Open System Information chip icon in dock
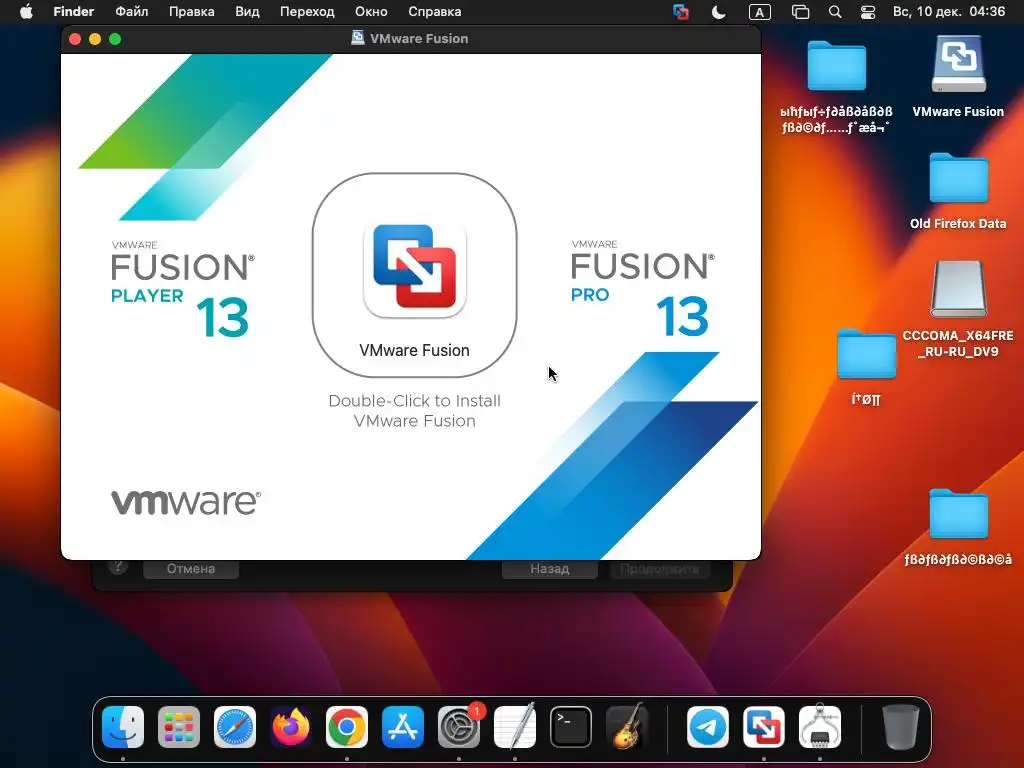 (820, 727)
